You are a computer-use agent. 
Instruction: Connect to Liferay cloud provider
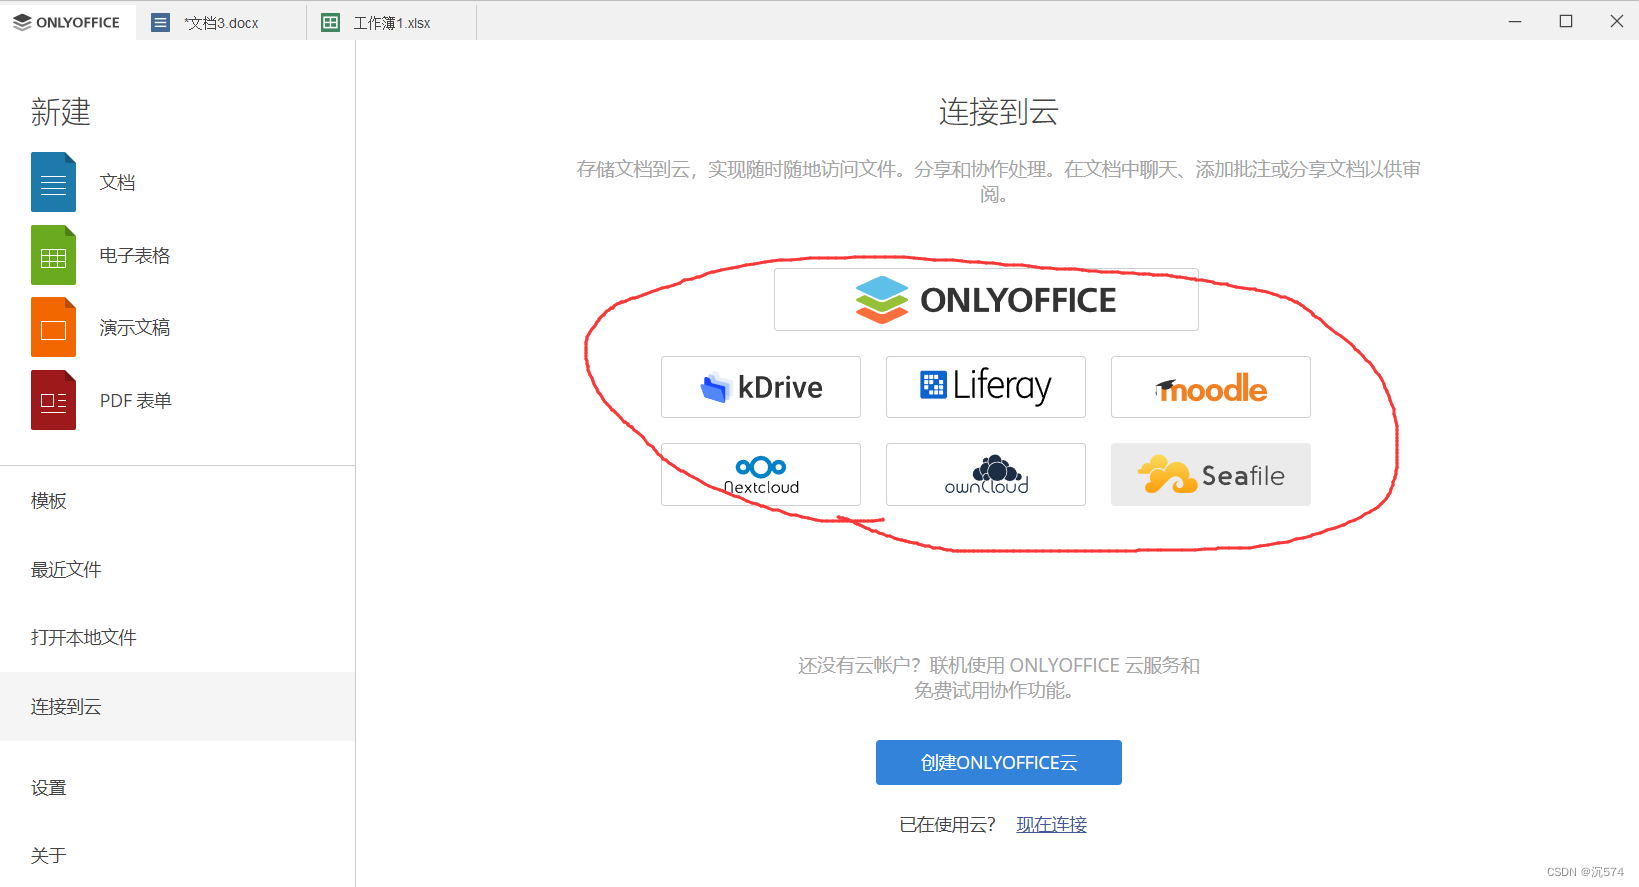[x=986, y=387]
